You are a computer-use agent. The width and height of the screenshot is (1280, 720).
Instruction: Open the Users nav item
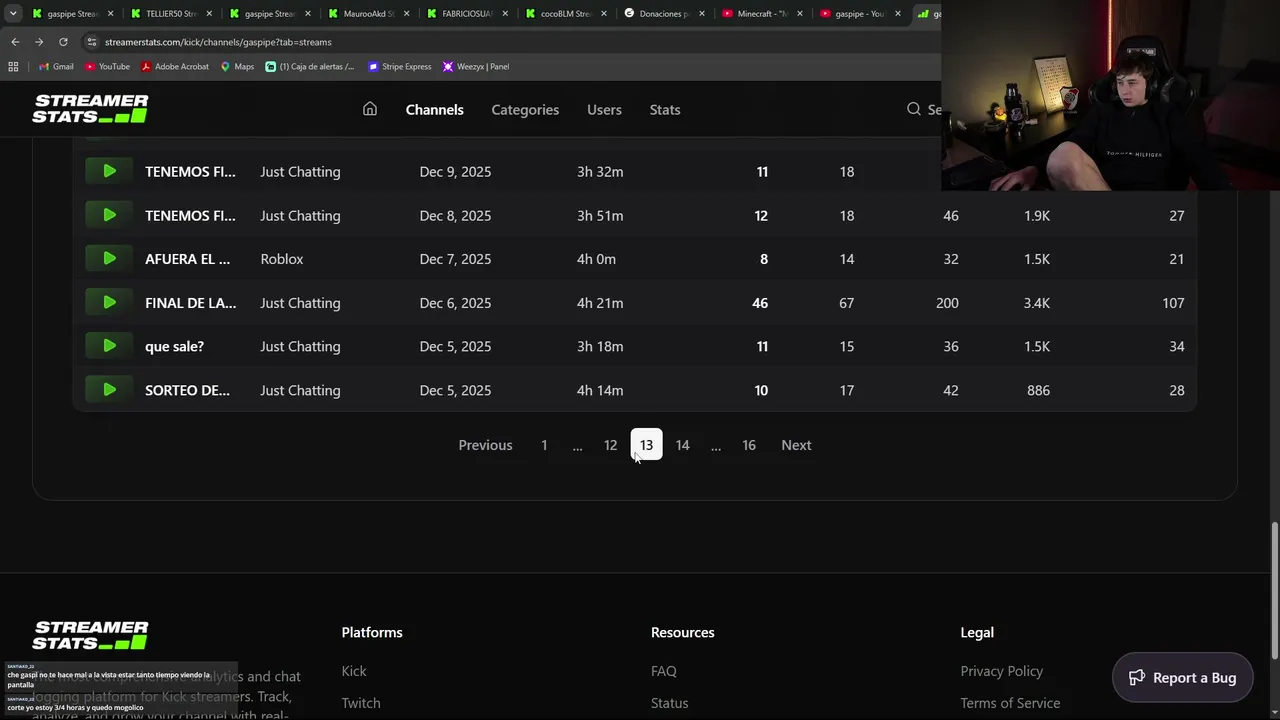tap(604, 109)
